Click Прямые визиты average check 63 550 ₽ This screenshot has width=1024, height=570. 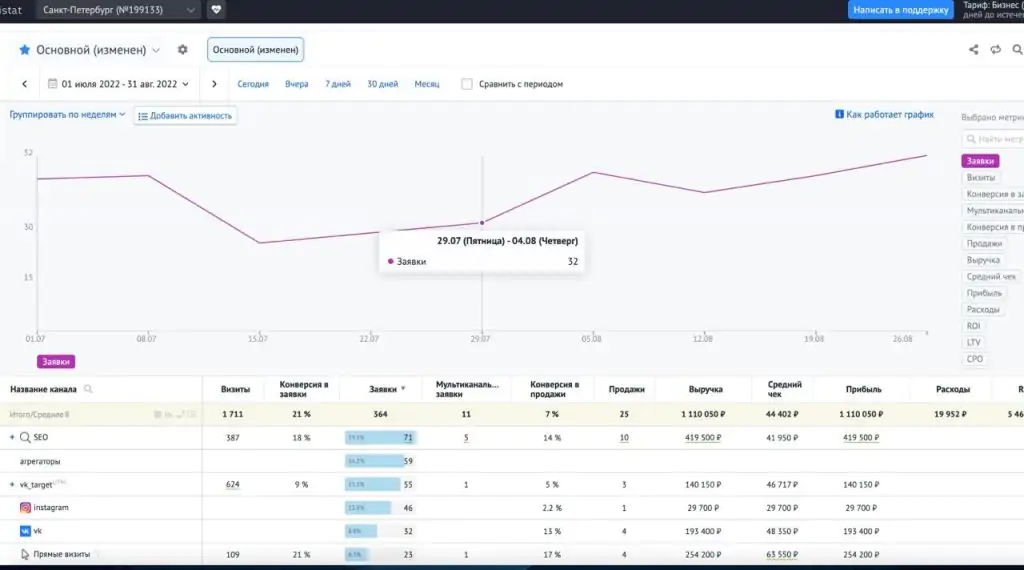click(x=782, y=554)
